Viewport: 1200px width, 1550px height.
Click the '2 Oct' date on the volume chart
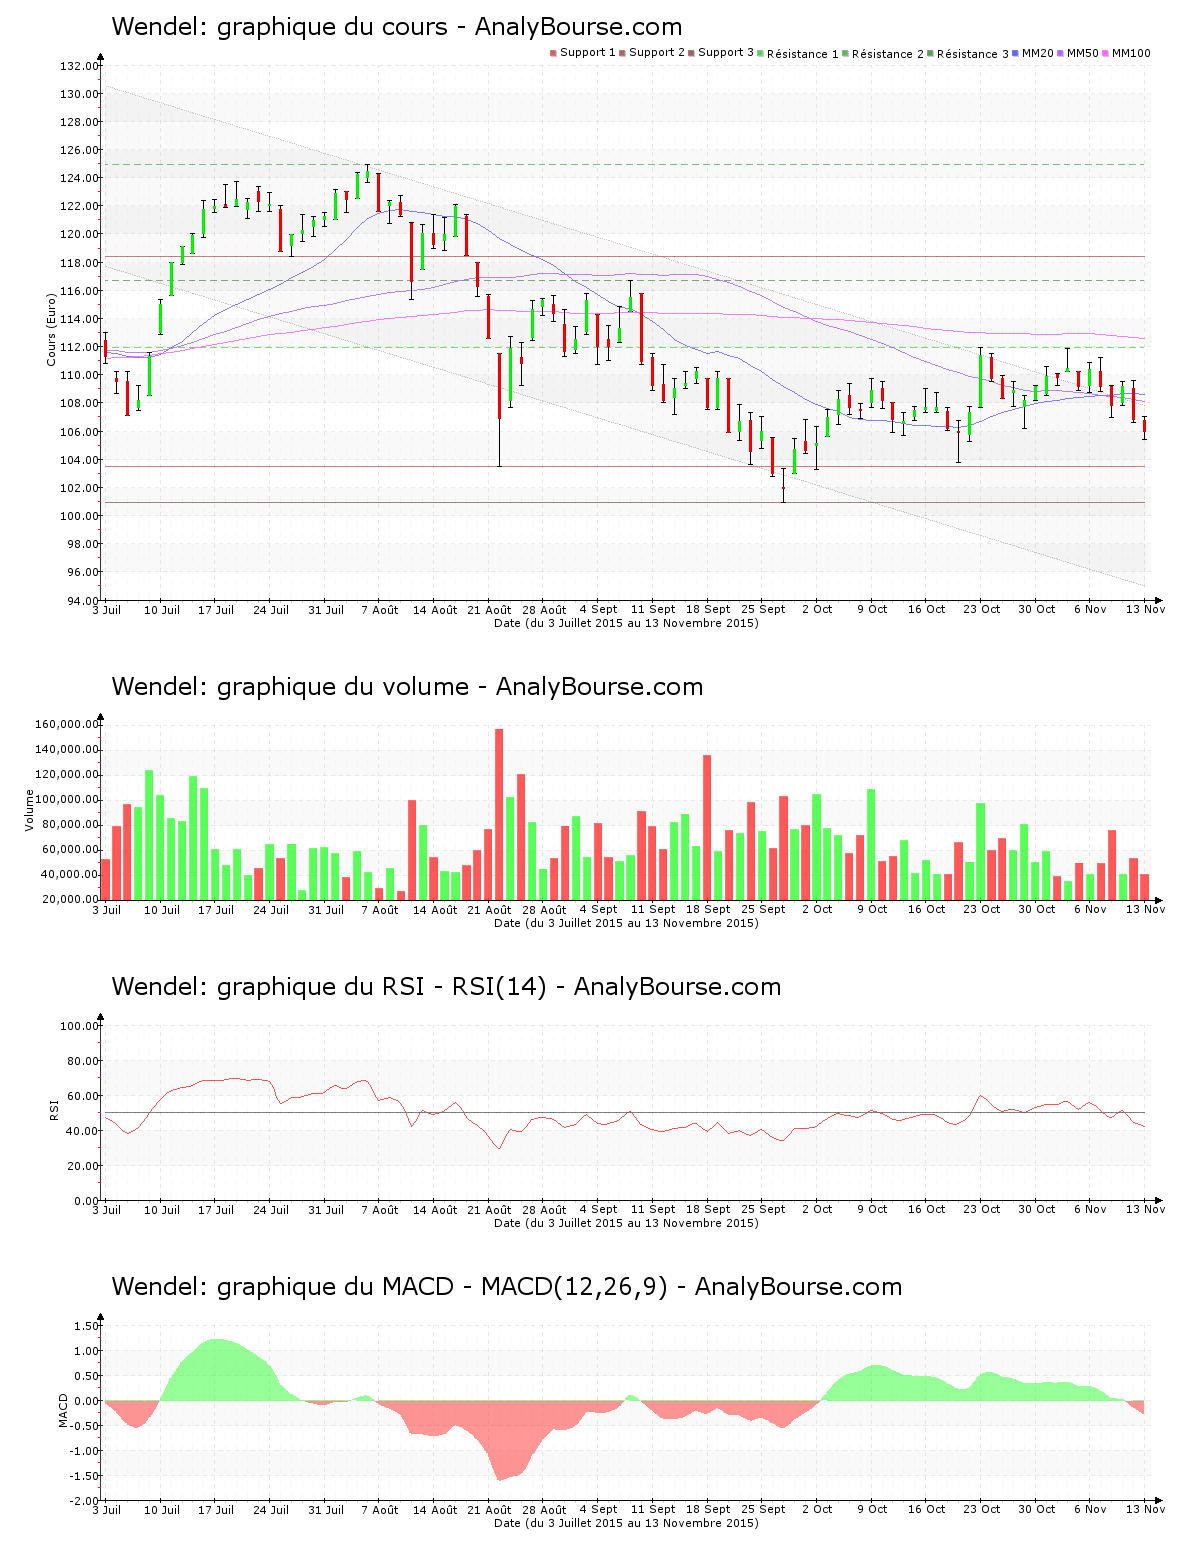click(817, 909)
